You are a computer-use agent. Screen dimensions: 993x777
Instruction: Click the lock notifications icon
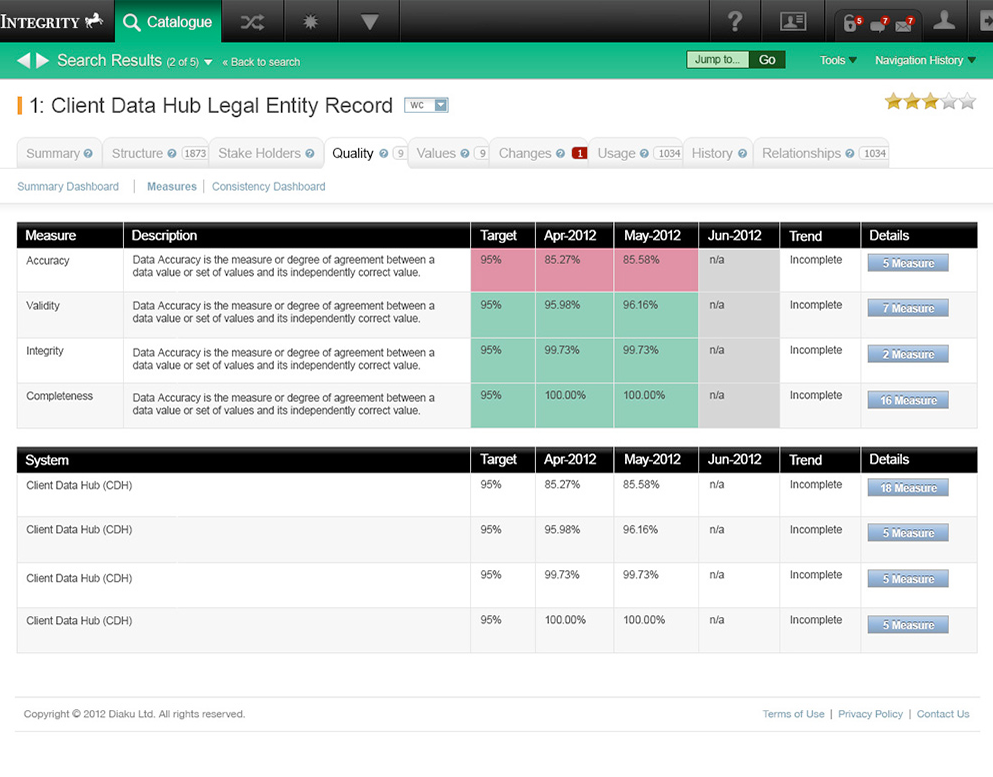(x=852, y=23)
